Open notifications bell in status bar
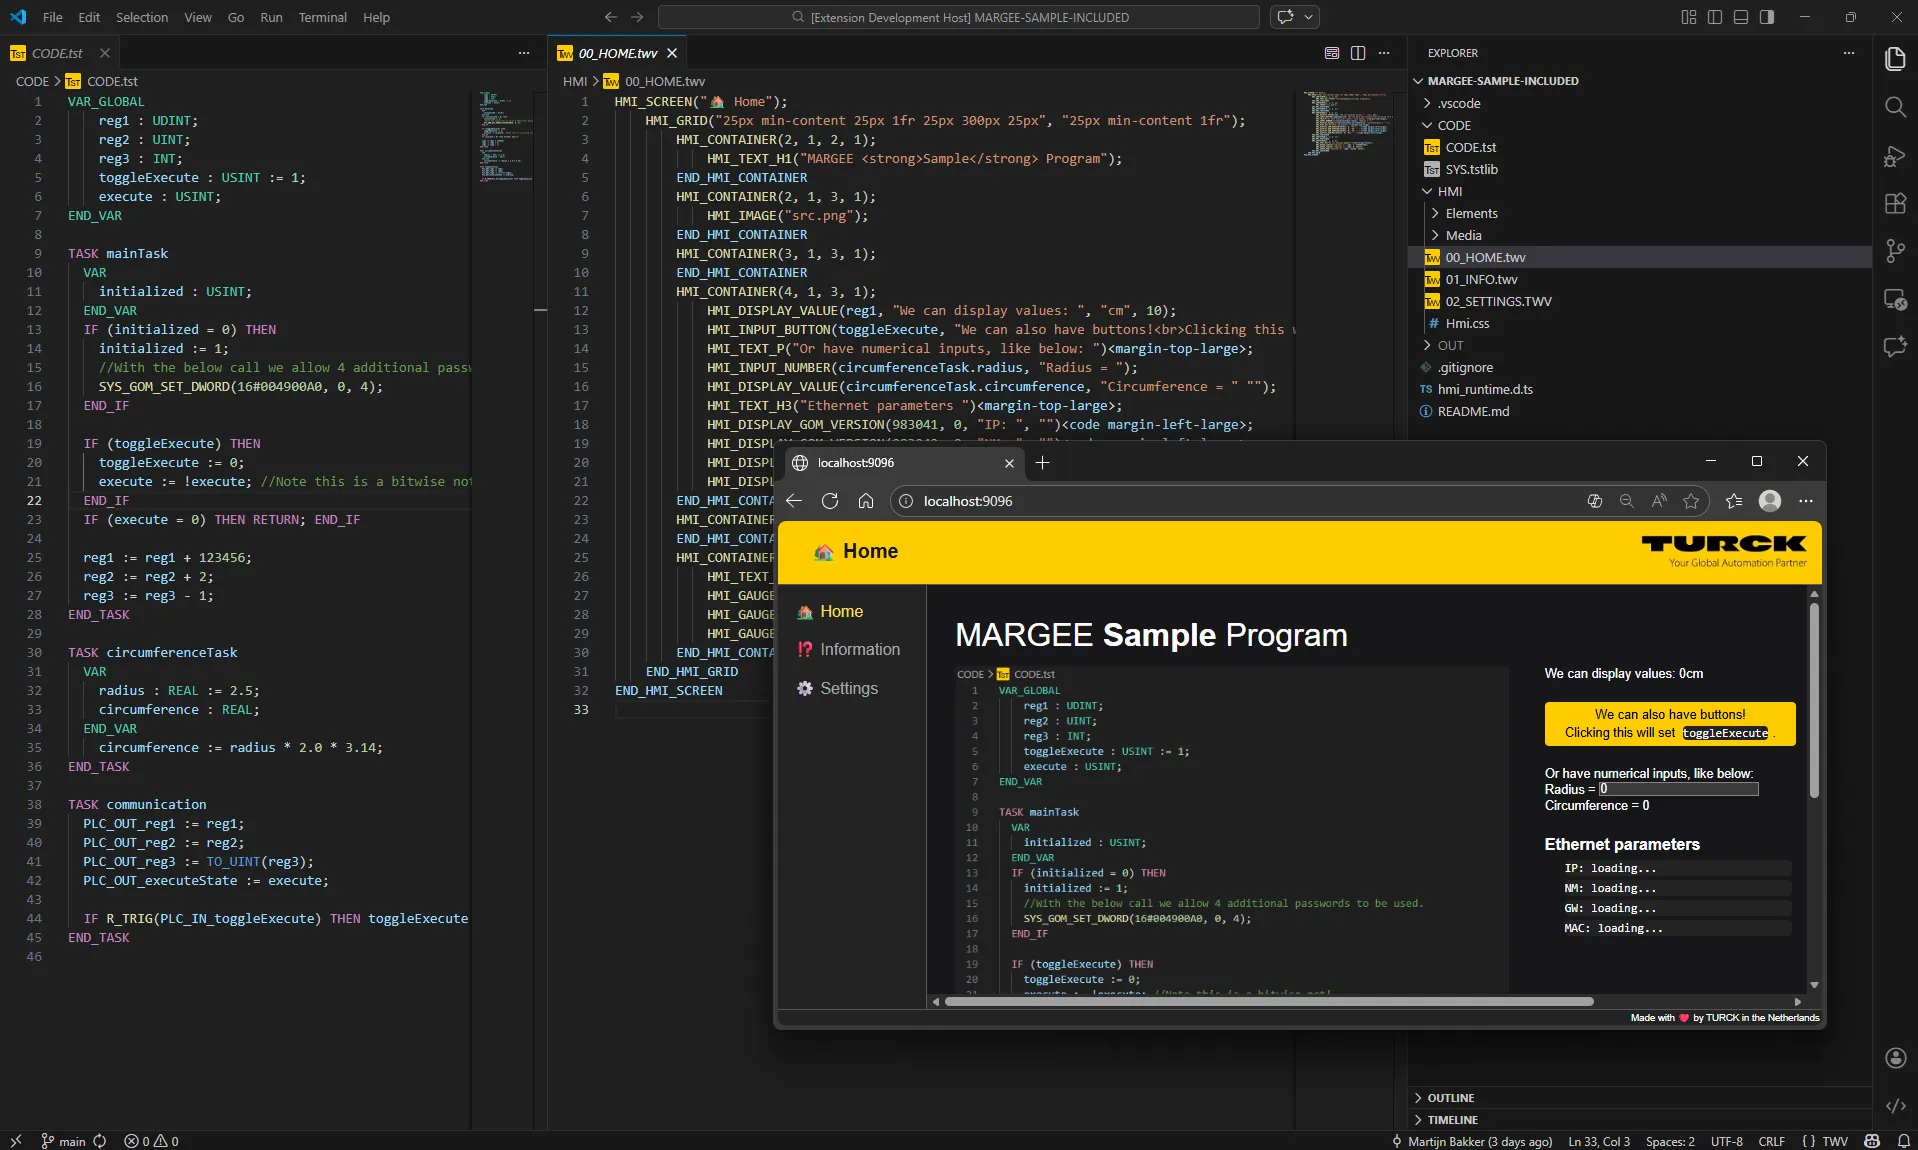The image size is (1918, 1150). 1903,1141
